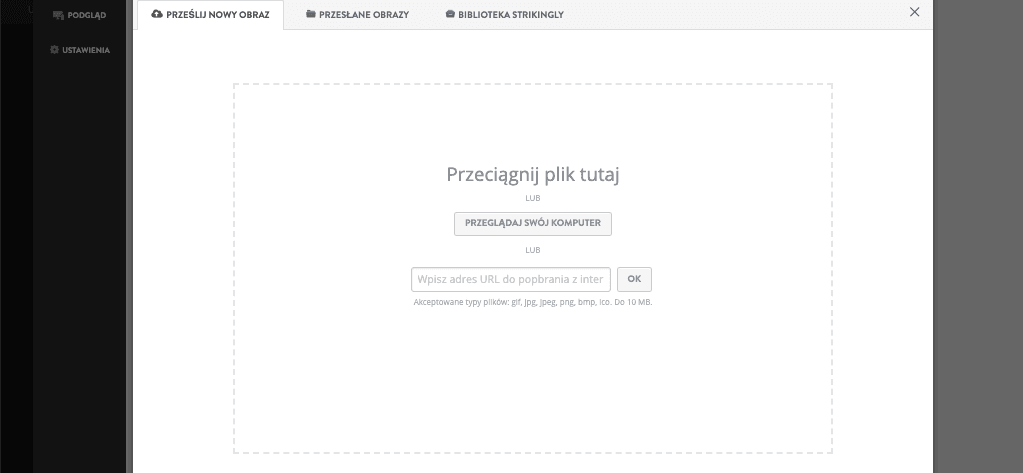
Task: Close the image upload dialog
Action: pos(915,12)
